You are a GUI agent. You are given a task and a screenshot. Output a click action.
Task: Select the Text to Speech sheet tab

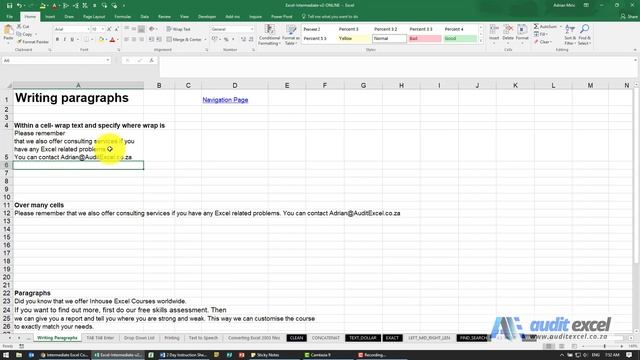pos(203,338)
